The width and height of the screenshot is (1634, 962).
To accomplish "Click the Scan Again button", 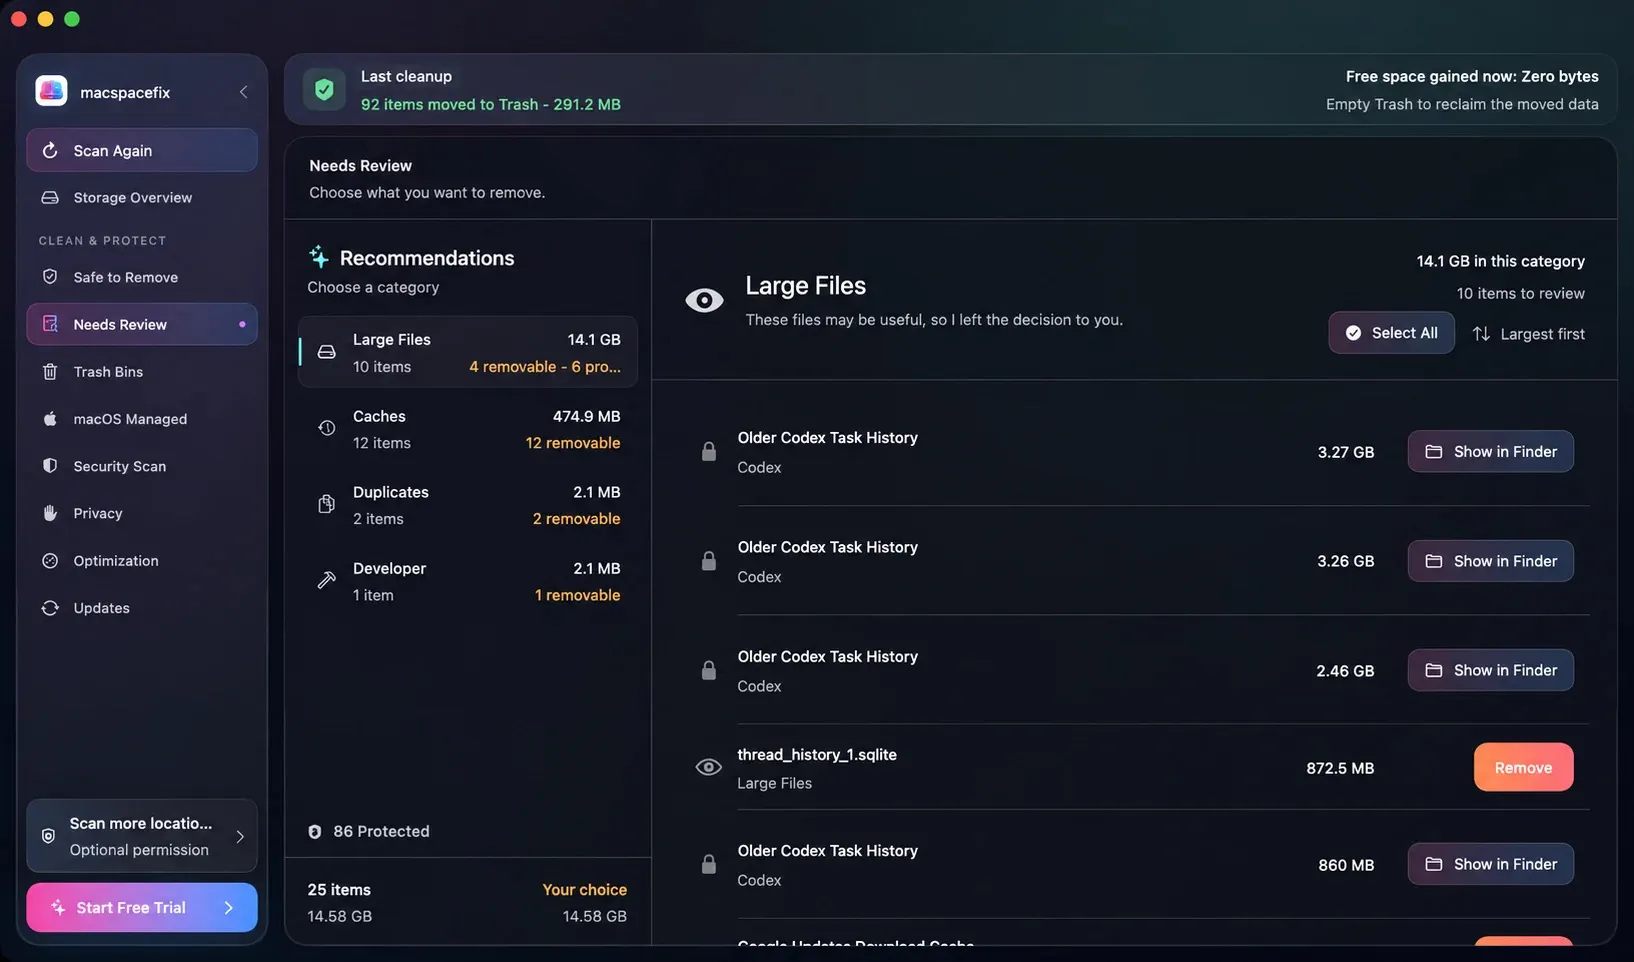I will click(142, 150).
